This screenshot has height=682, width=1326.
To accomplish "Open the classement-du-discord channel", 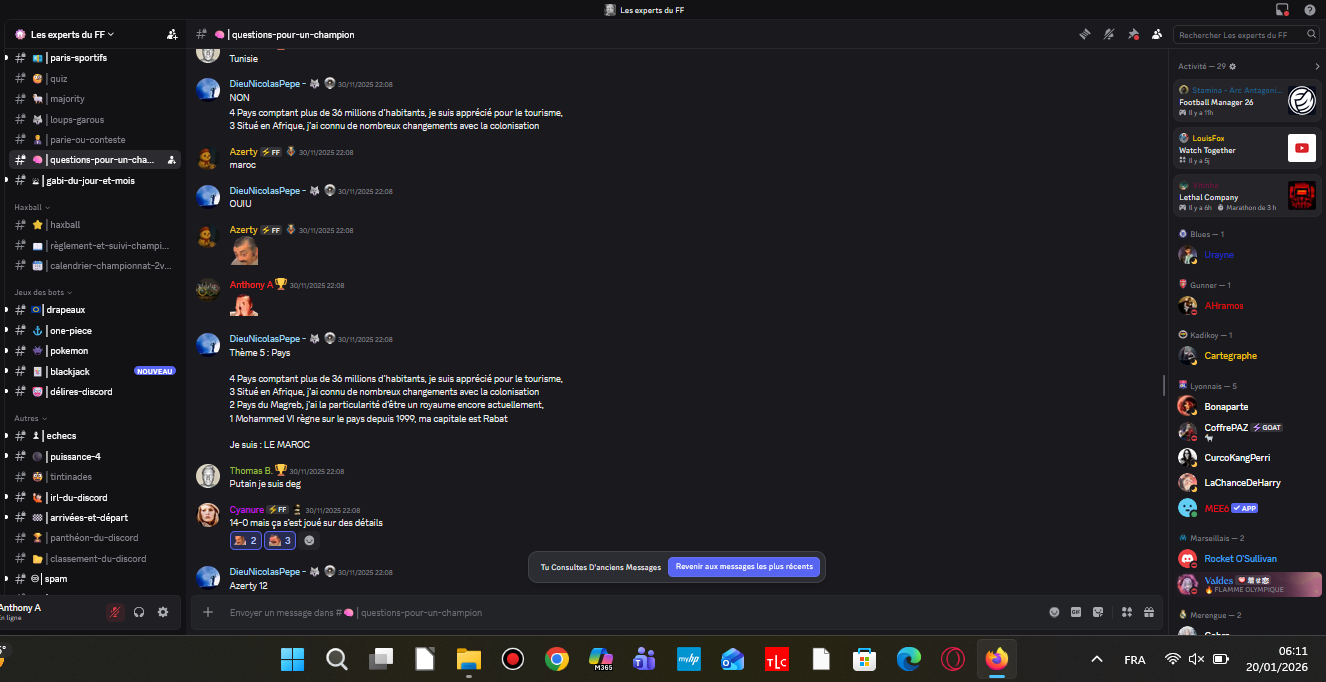I will 97,559.
